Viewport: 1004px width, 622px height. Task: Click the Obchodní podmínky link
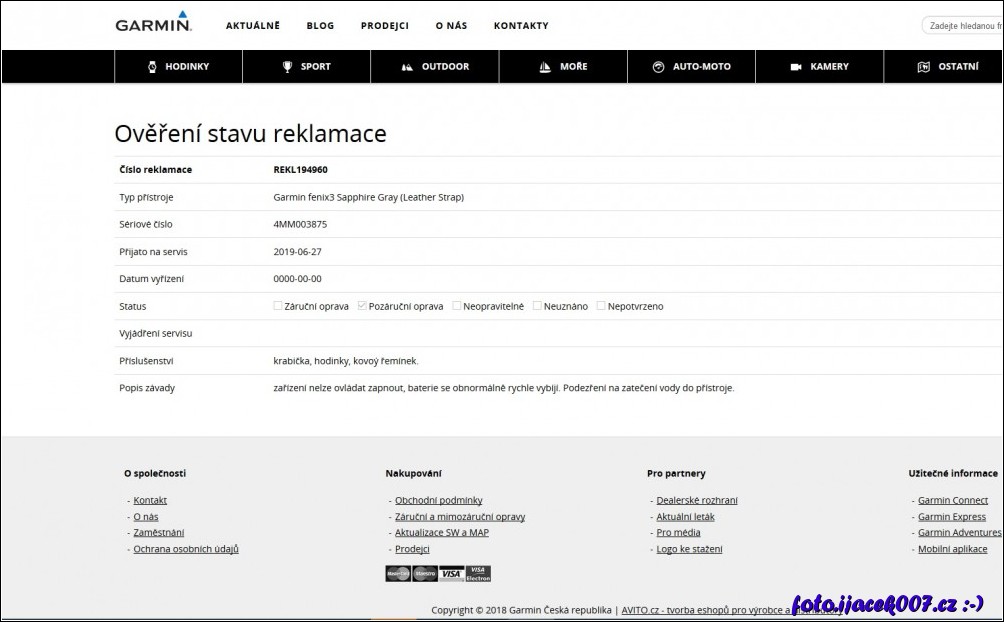[441, 500]
